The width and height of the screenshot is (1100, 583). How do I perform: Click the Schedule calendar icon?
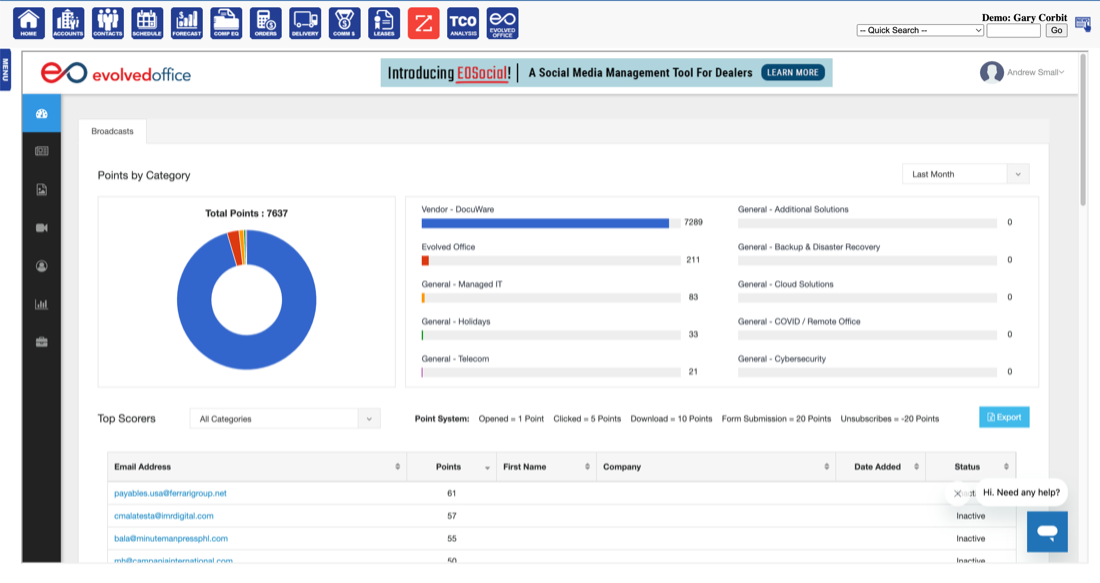147,23
